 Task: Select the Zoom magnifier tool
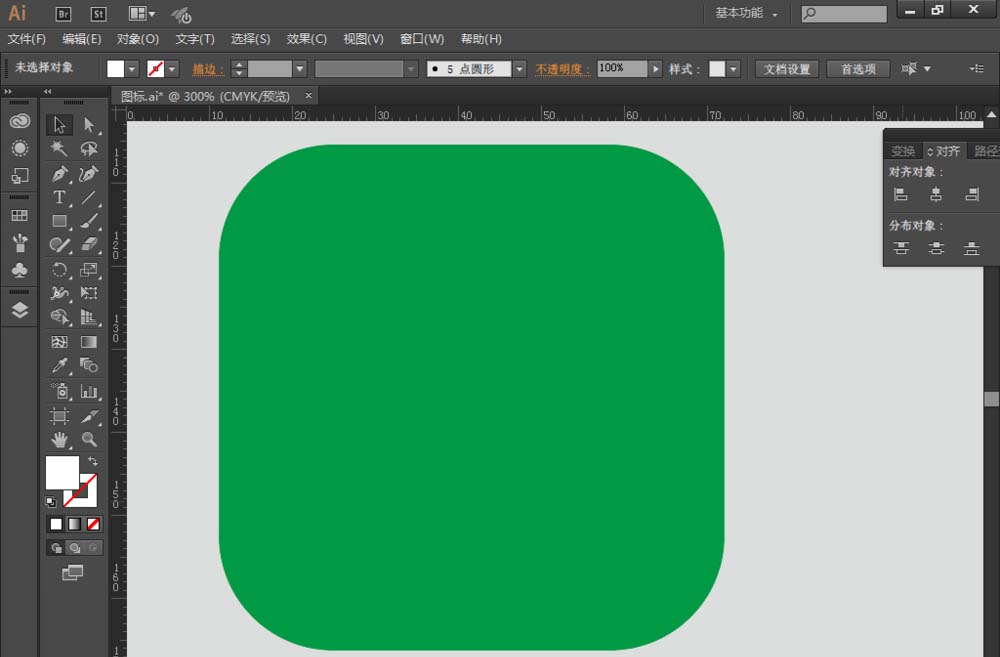click(x=89, y=439)
